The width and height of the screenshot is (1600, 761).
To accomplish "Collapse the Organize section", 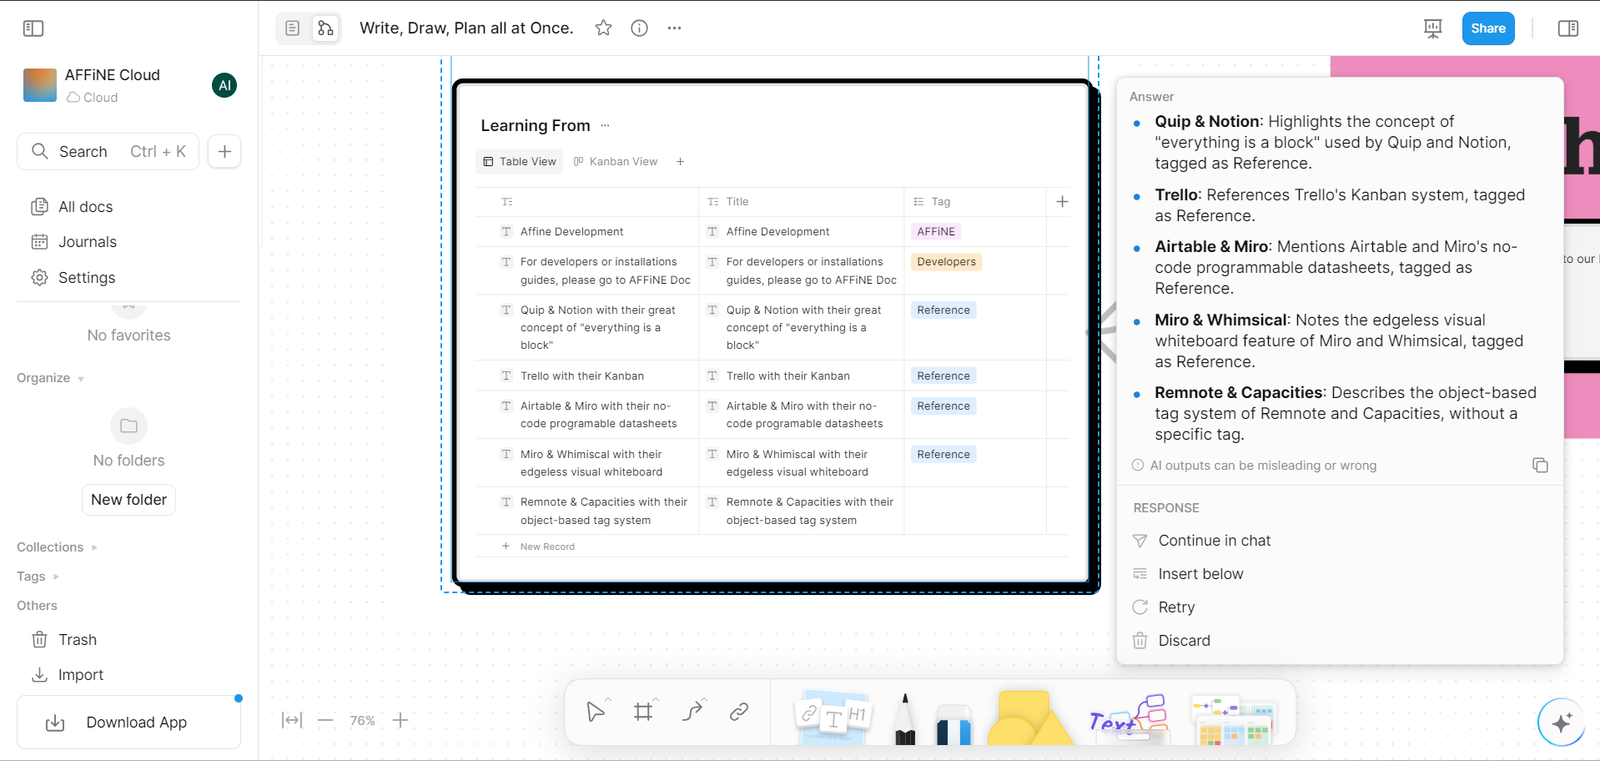I will [50, 378].
